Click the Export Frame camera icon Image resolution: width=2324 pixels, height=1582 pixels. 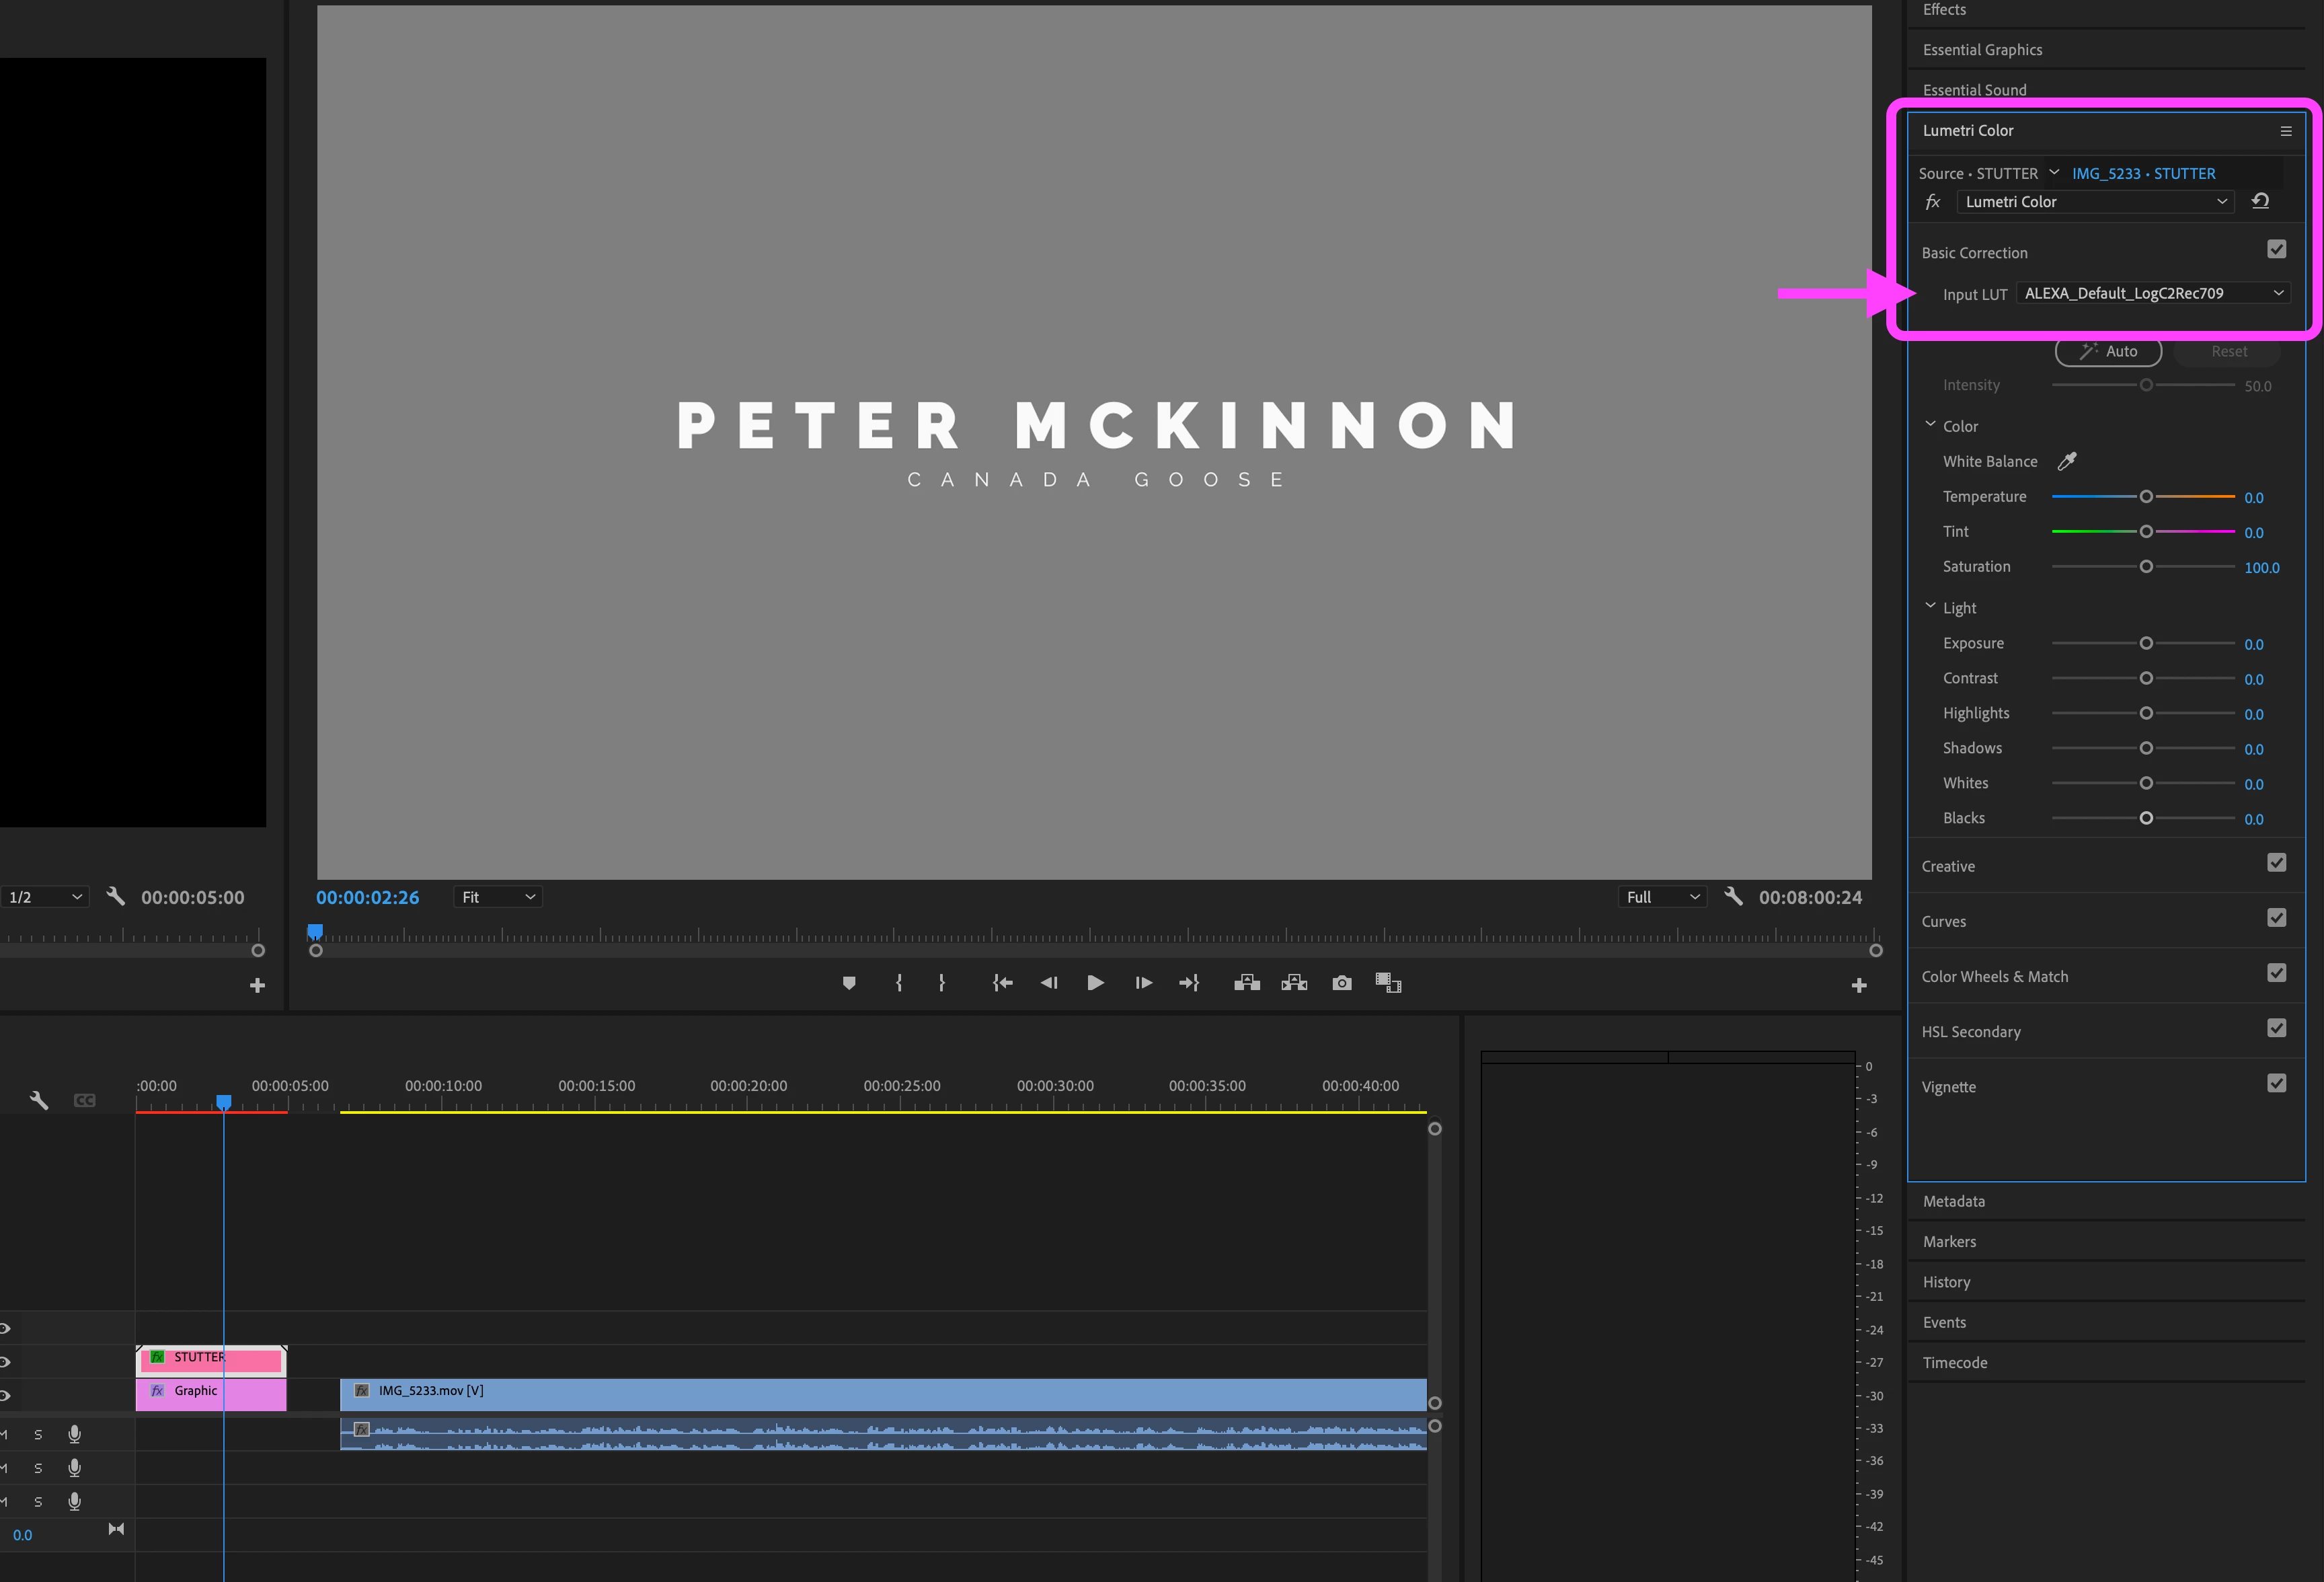1342,983
